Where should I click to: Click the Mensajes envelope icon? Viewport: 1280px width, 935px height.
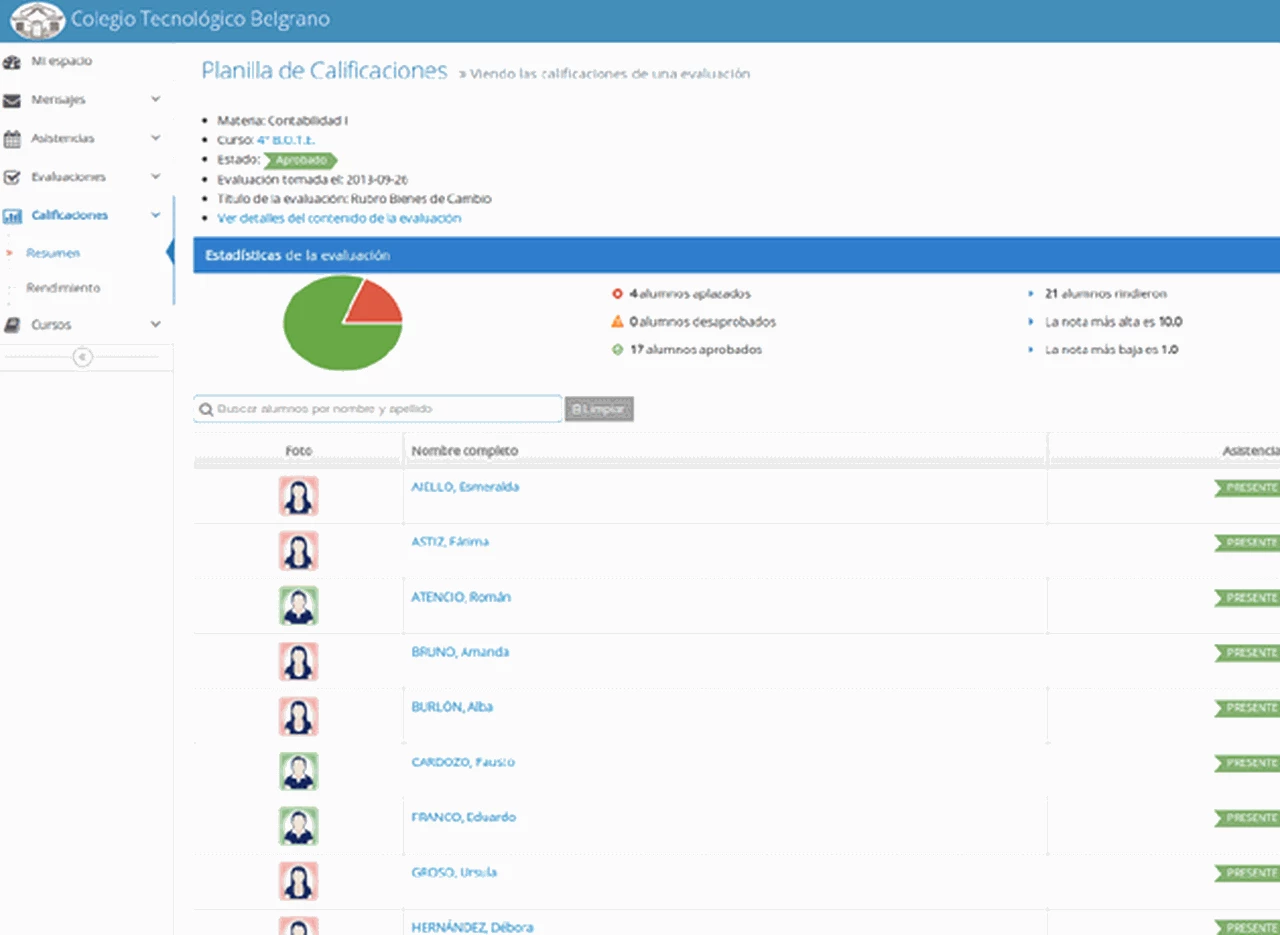12,100
